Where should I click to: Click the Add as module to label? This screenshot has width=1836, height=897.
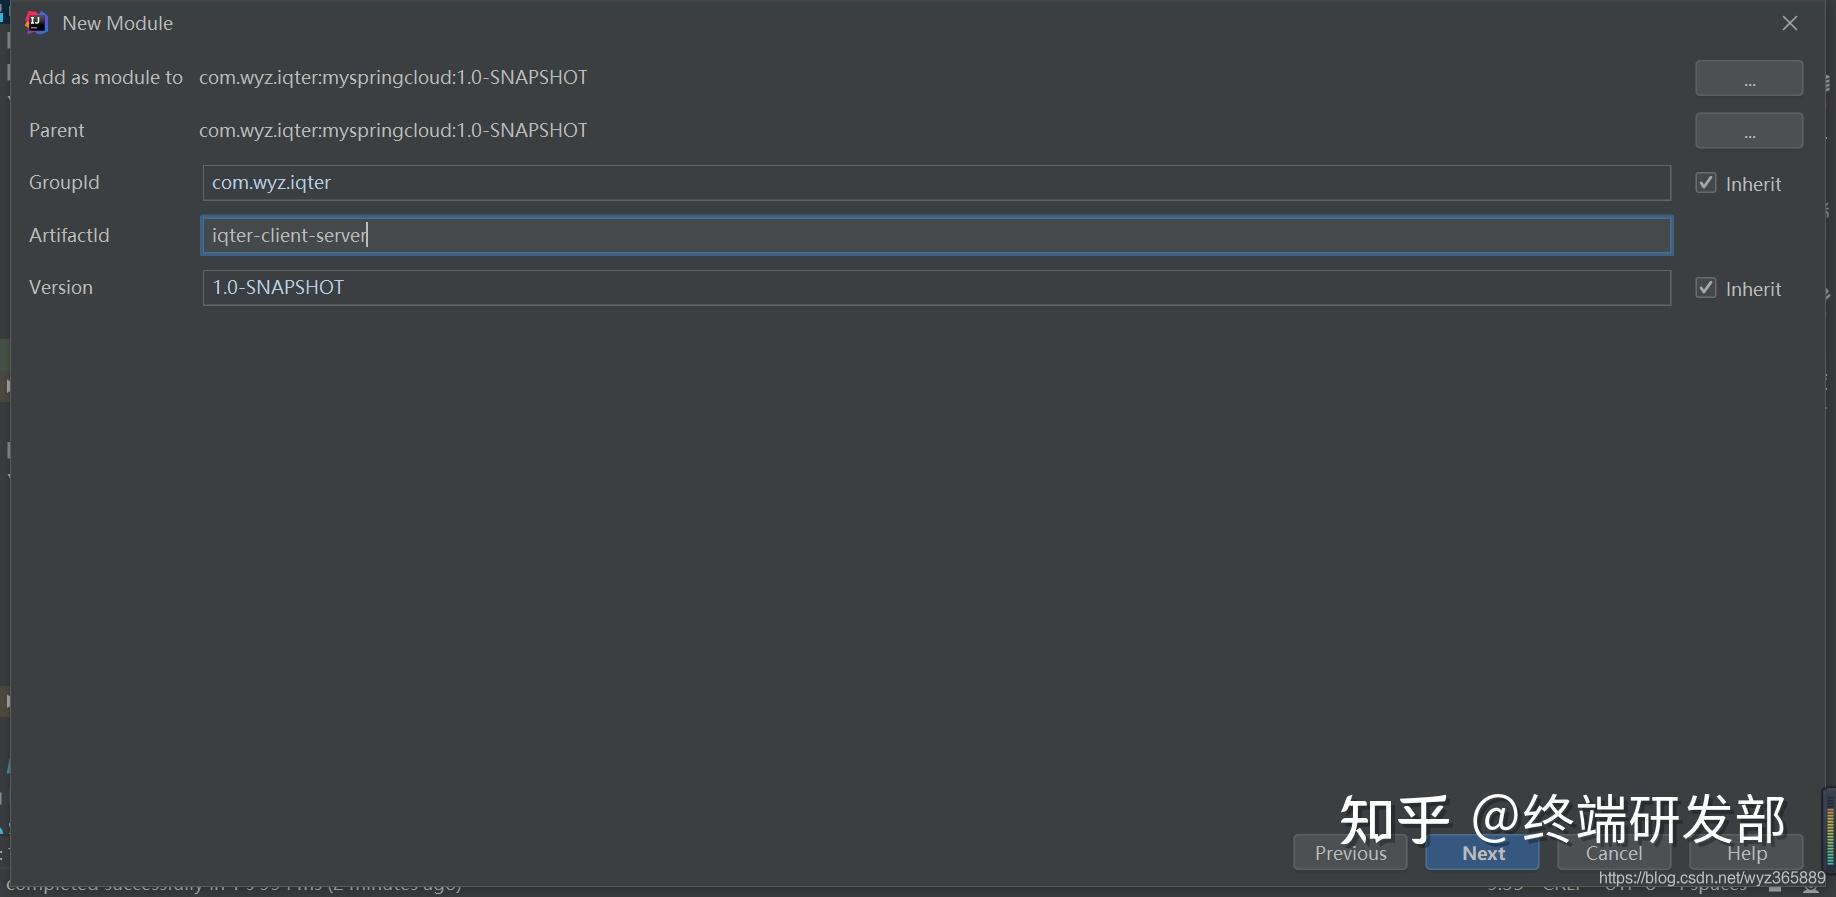(106, 78)
